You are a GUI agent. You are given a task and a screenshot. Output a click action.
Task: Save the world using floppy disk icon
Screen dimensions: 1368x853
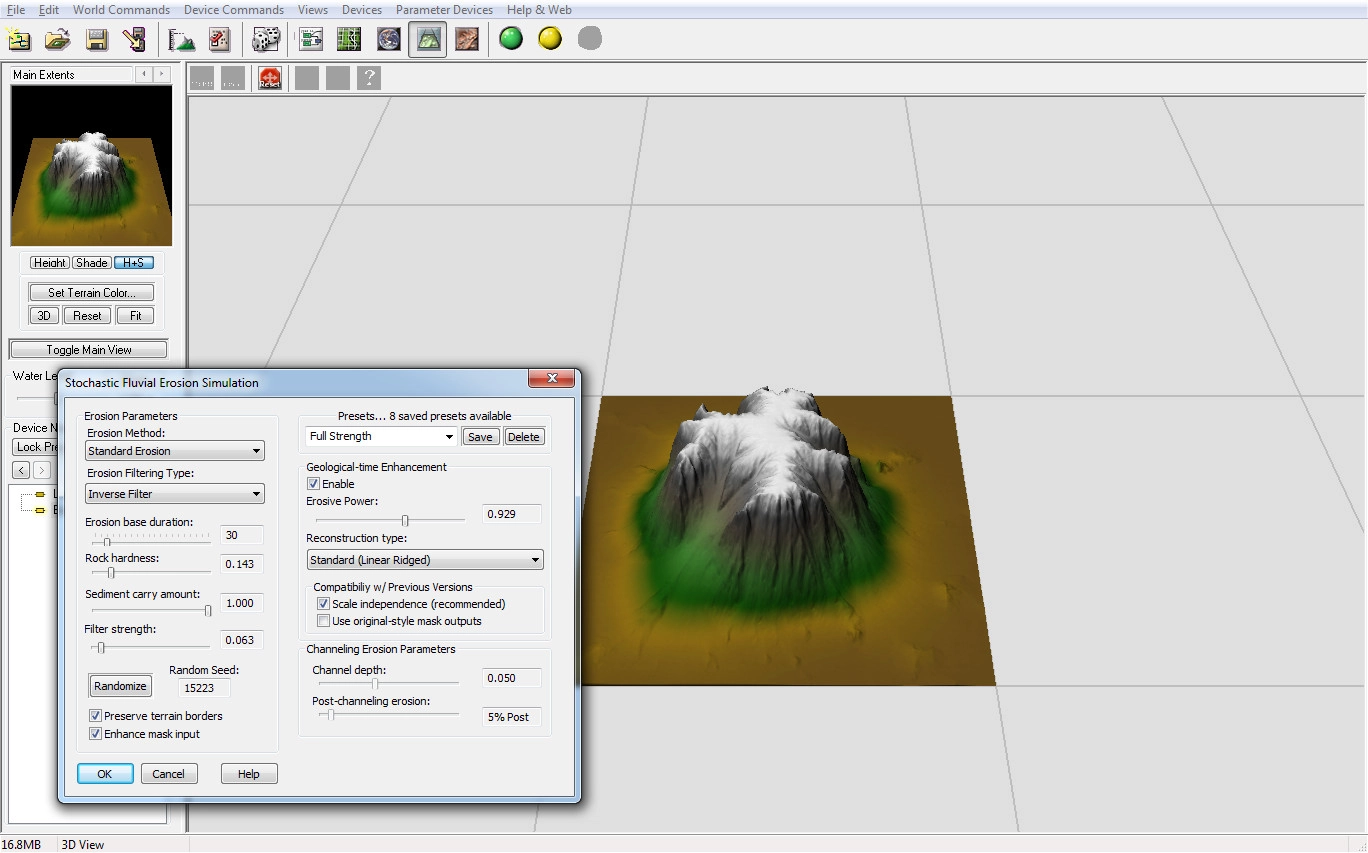tap(96, 39)
